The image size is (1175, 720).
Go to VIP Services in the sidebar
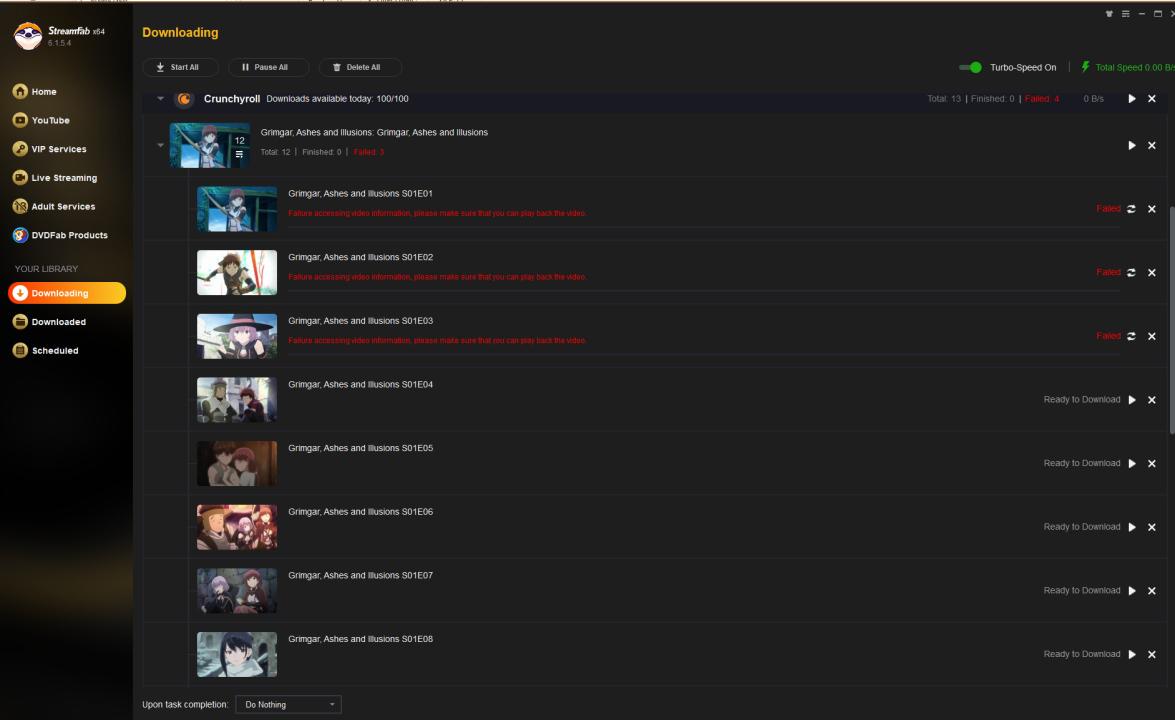pos(49,149)
